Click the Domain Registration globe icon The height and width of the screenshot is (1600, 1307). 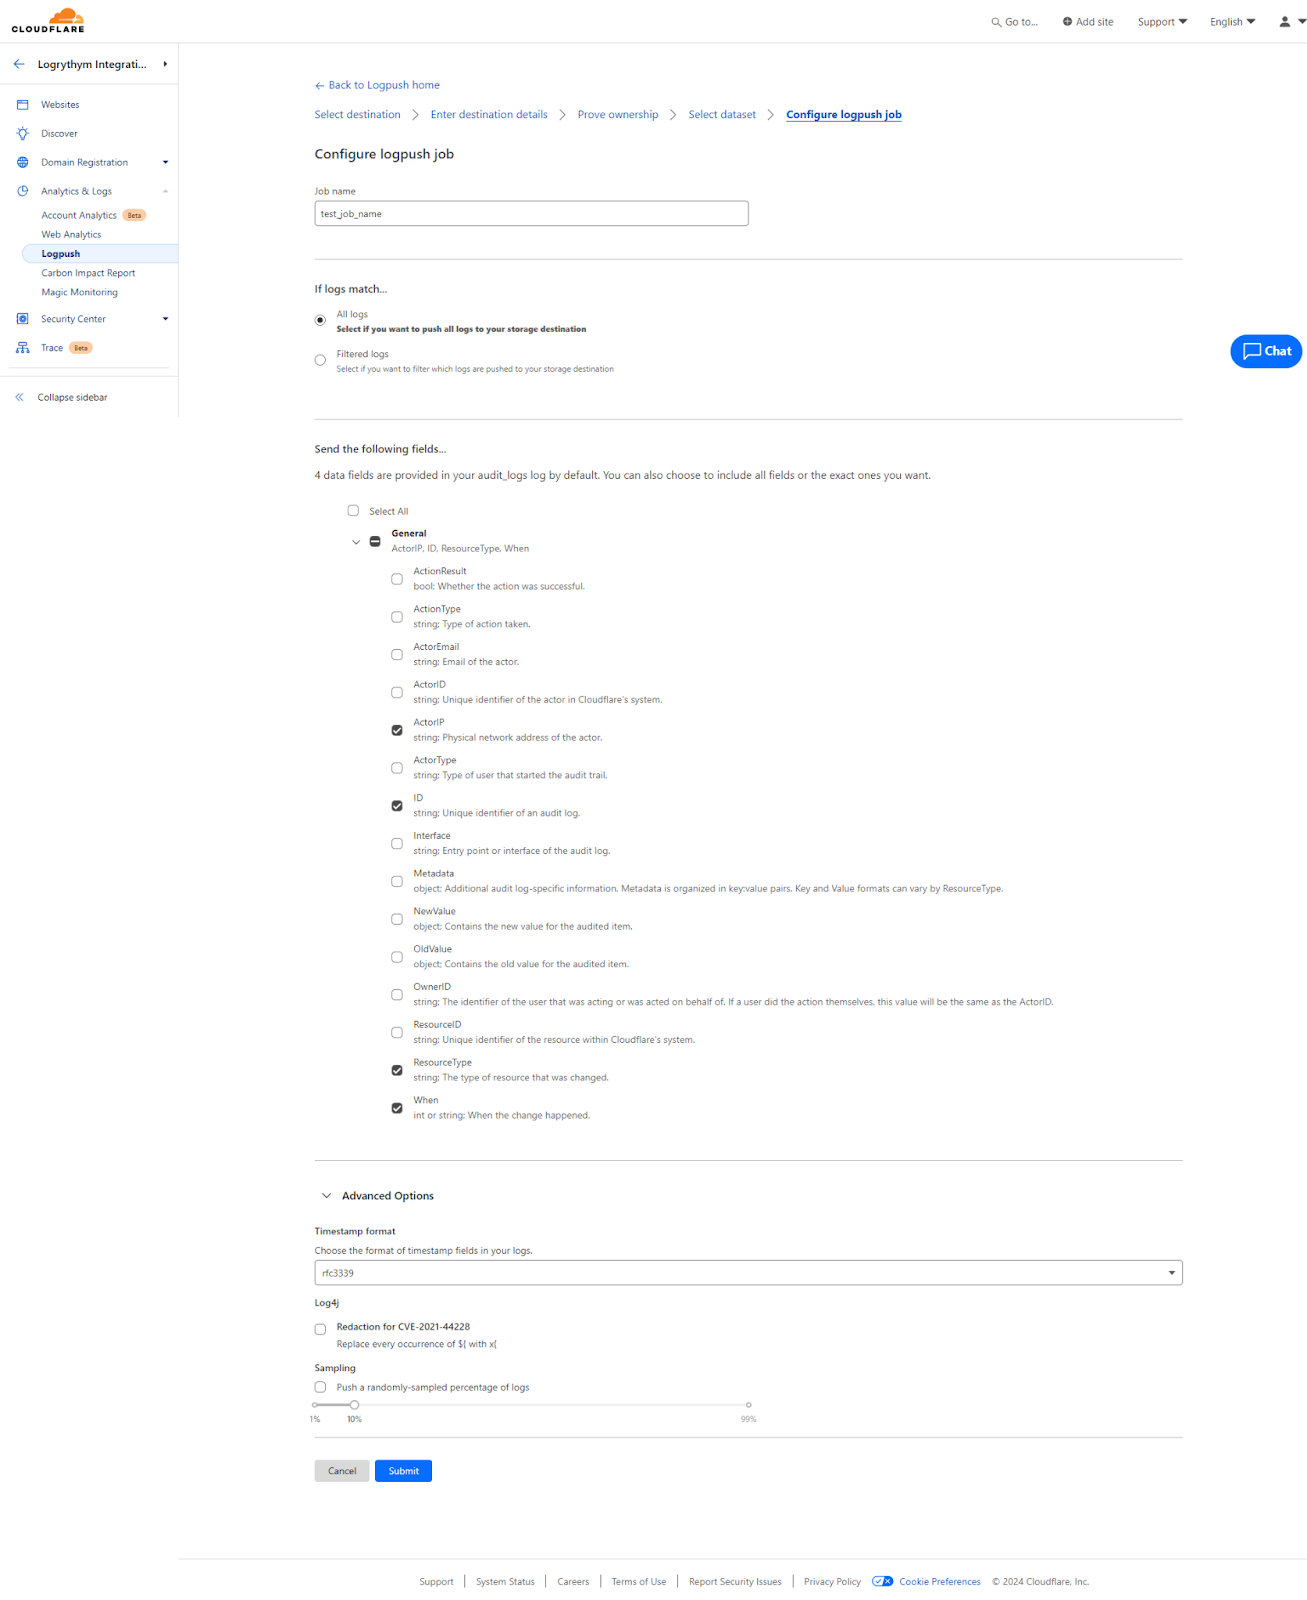coord(22,162)
